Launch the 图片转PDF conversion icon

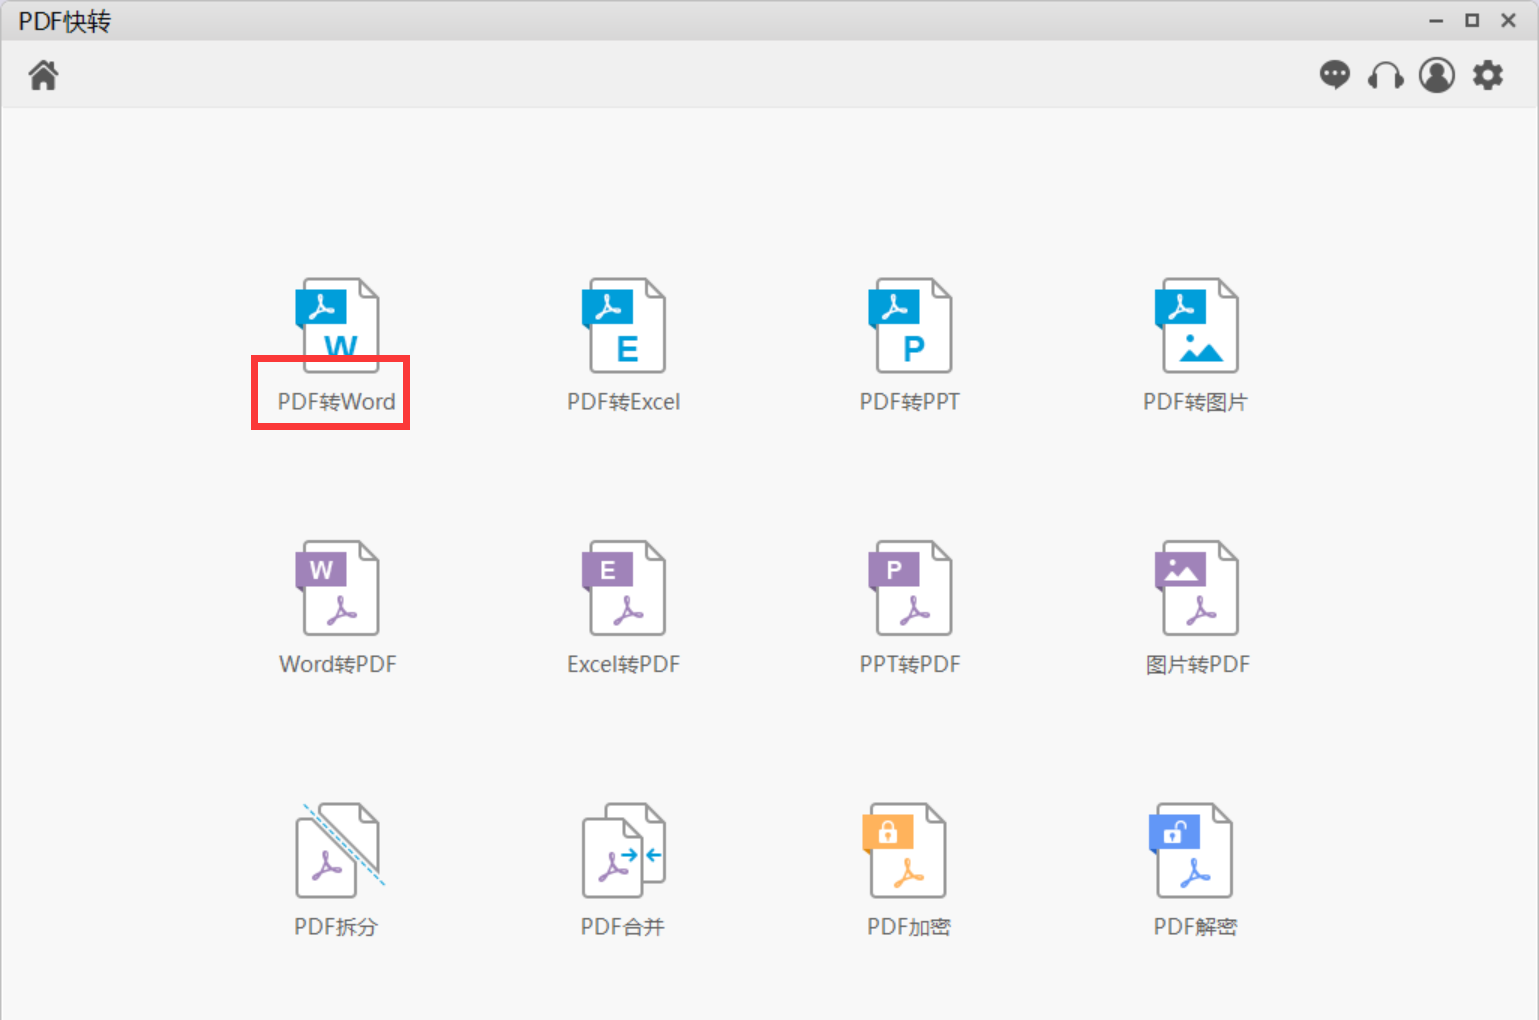coord(1196,588)
